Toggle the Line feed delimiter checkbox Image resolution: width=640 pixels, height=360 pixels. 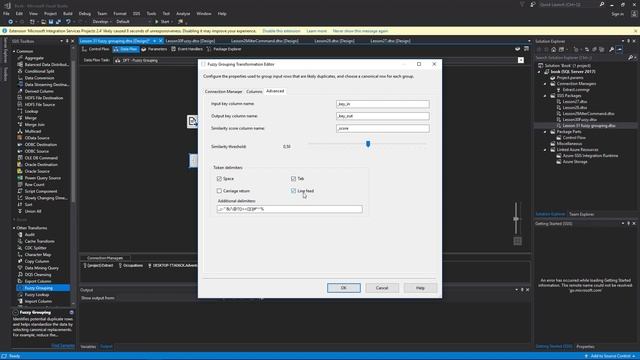point(293,191)
